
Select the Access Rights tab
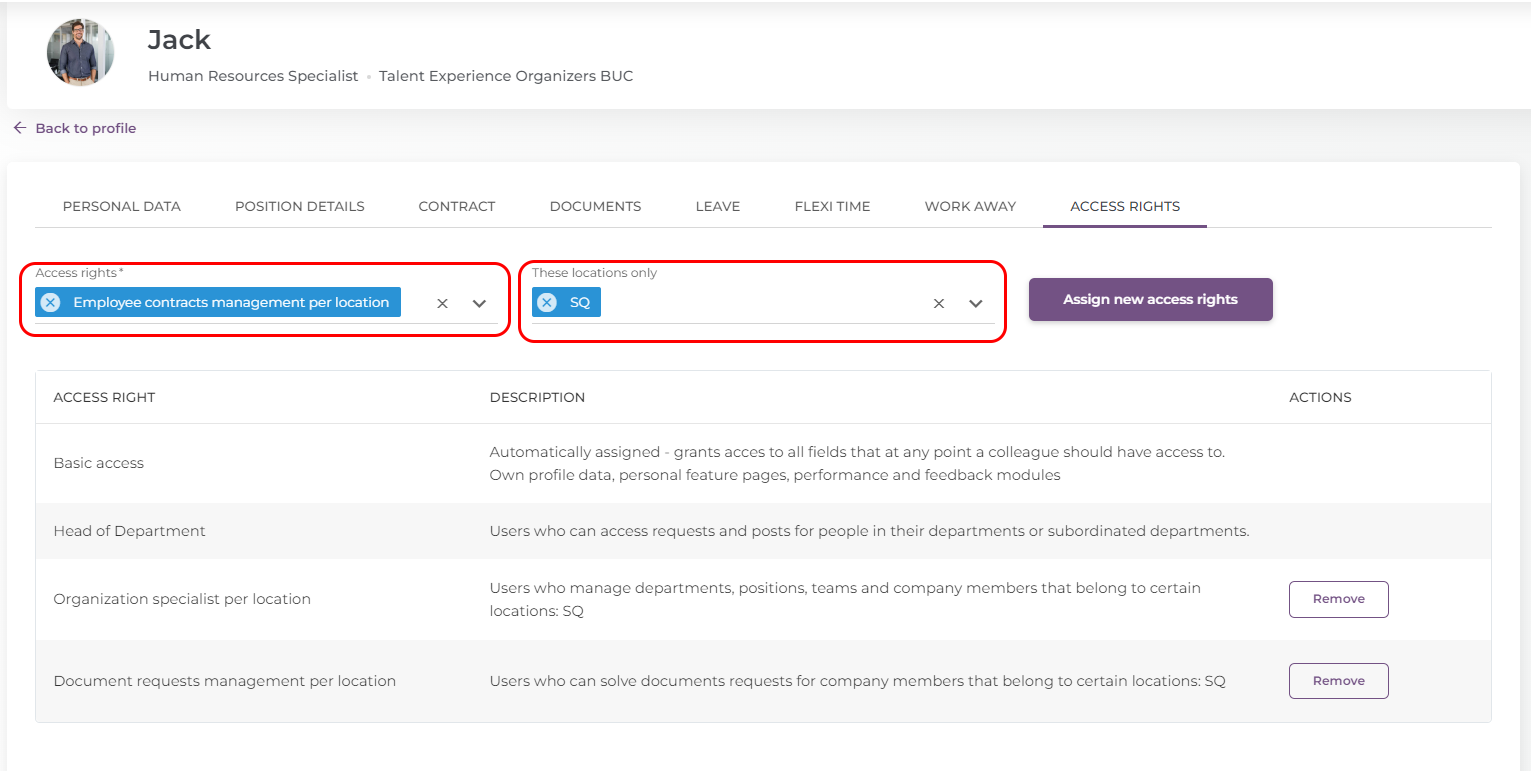click(1125, 206)
